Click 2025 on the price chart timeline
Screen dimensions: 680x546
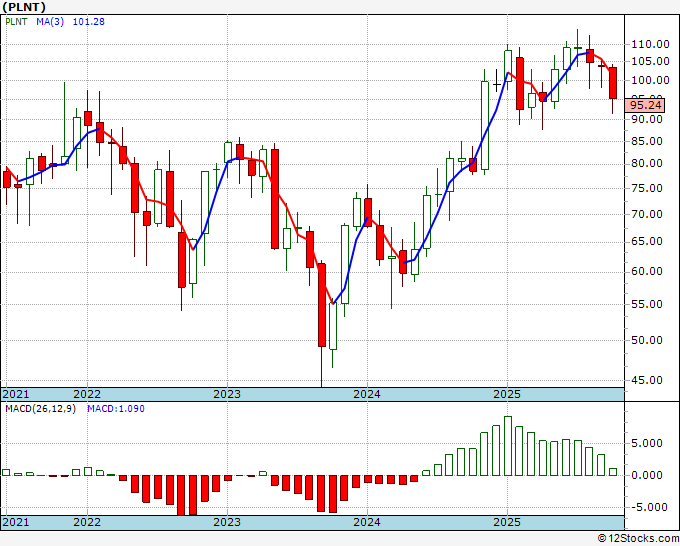(x=507, y=394)
